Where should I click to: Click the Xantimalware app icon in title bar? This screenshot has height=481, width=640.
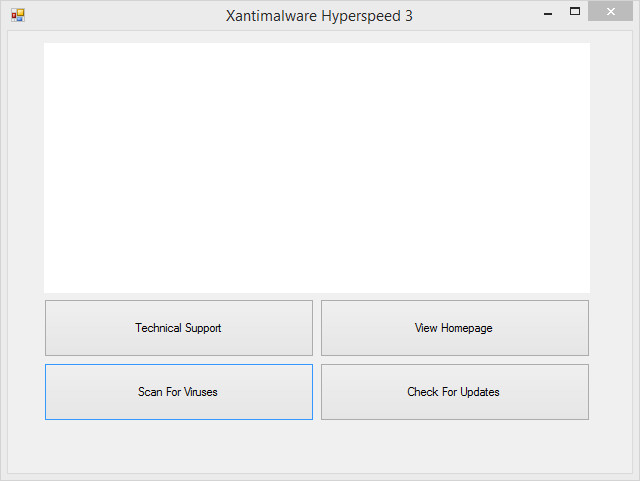(x=18, y=16)
